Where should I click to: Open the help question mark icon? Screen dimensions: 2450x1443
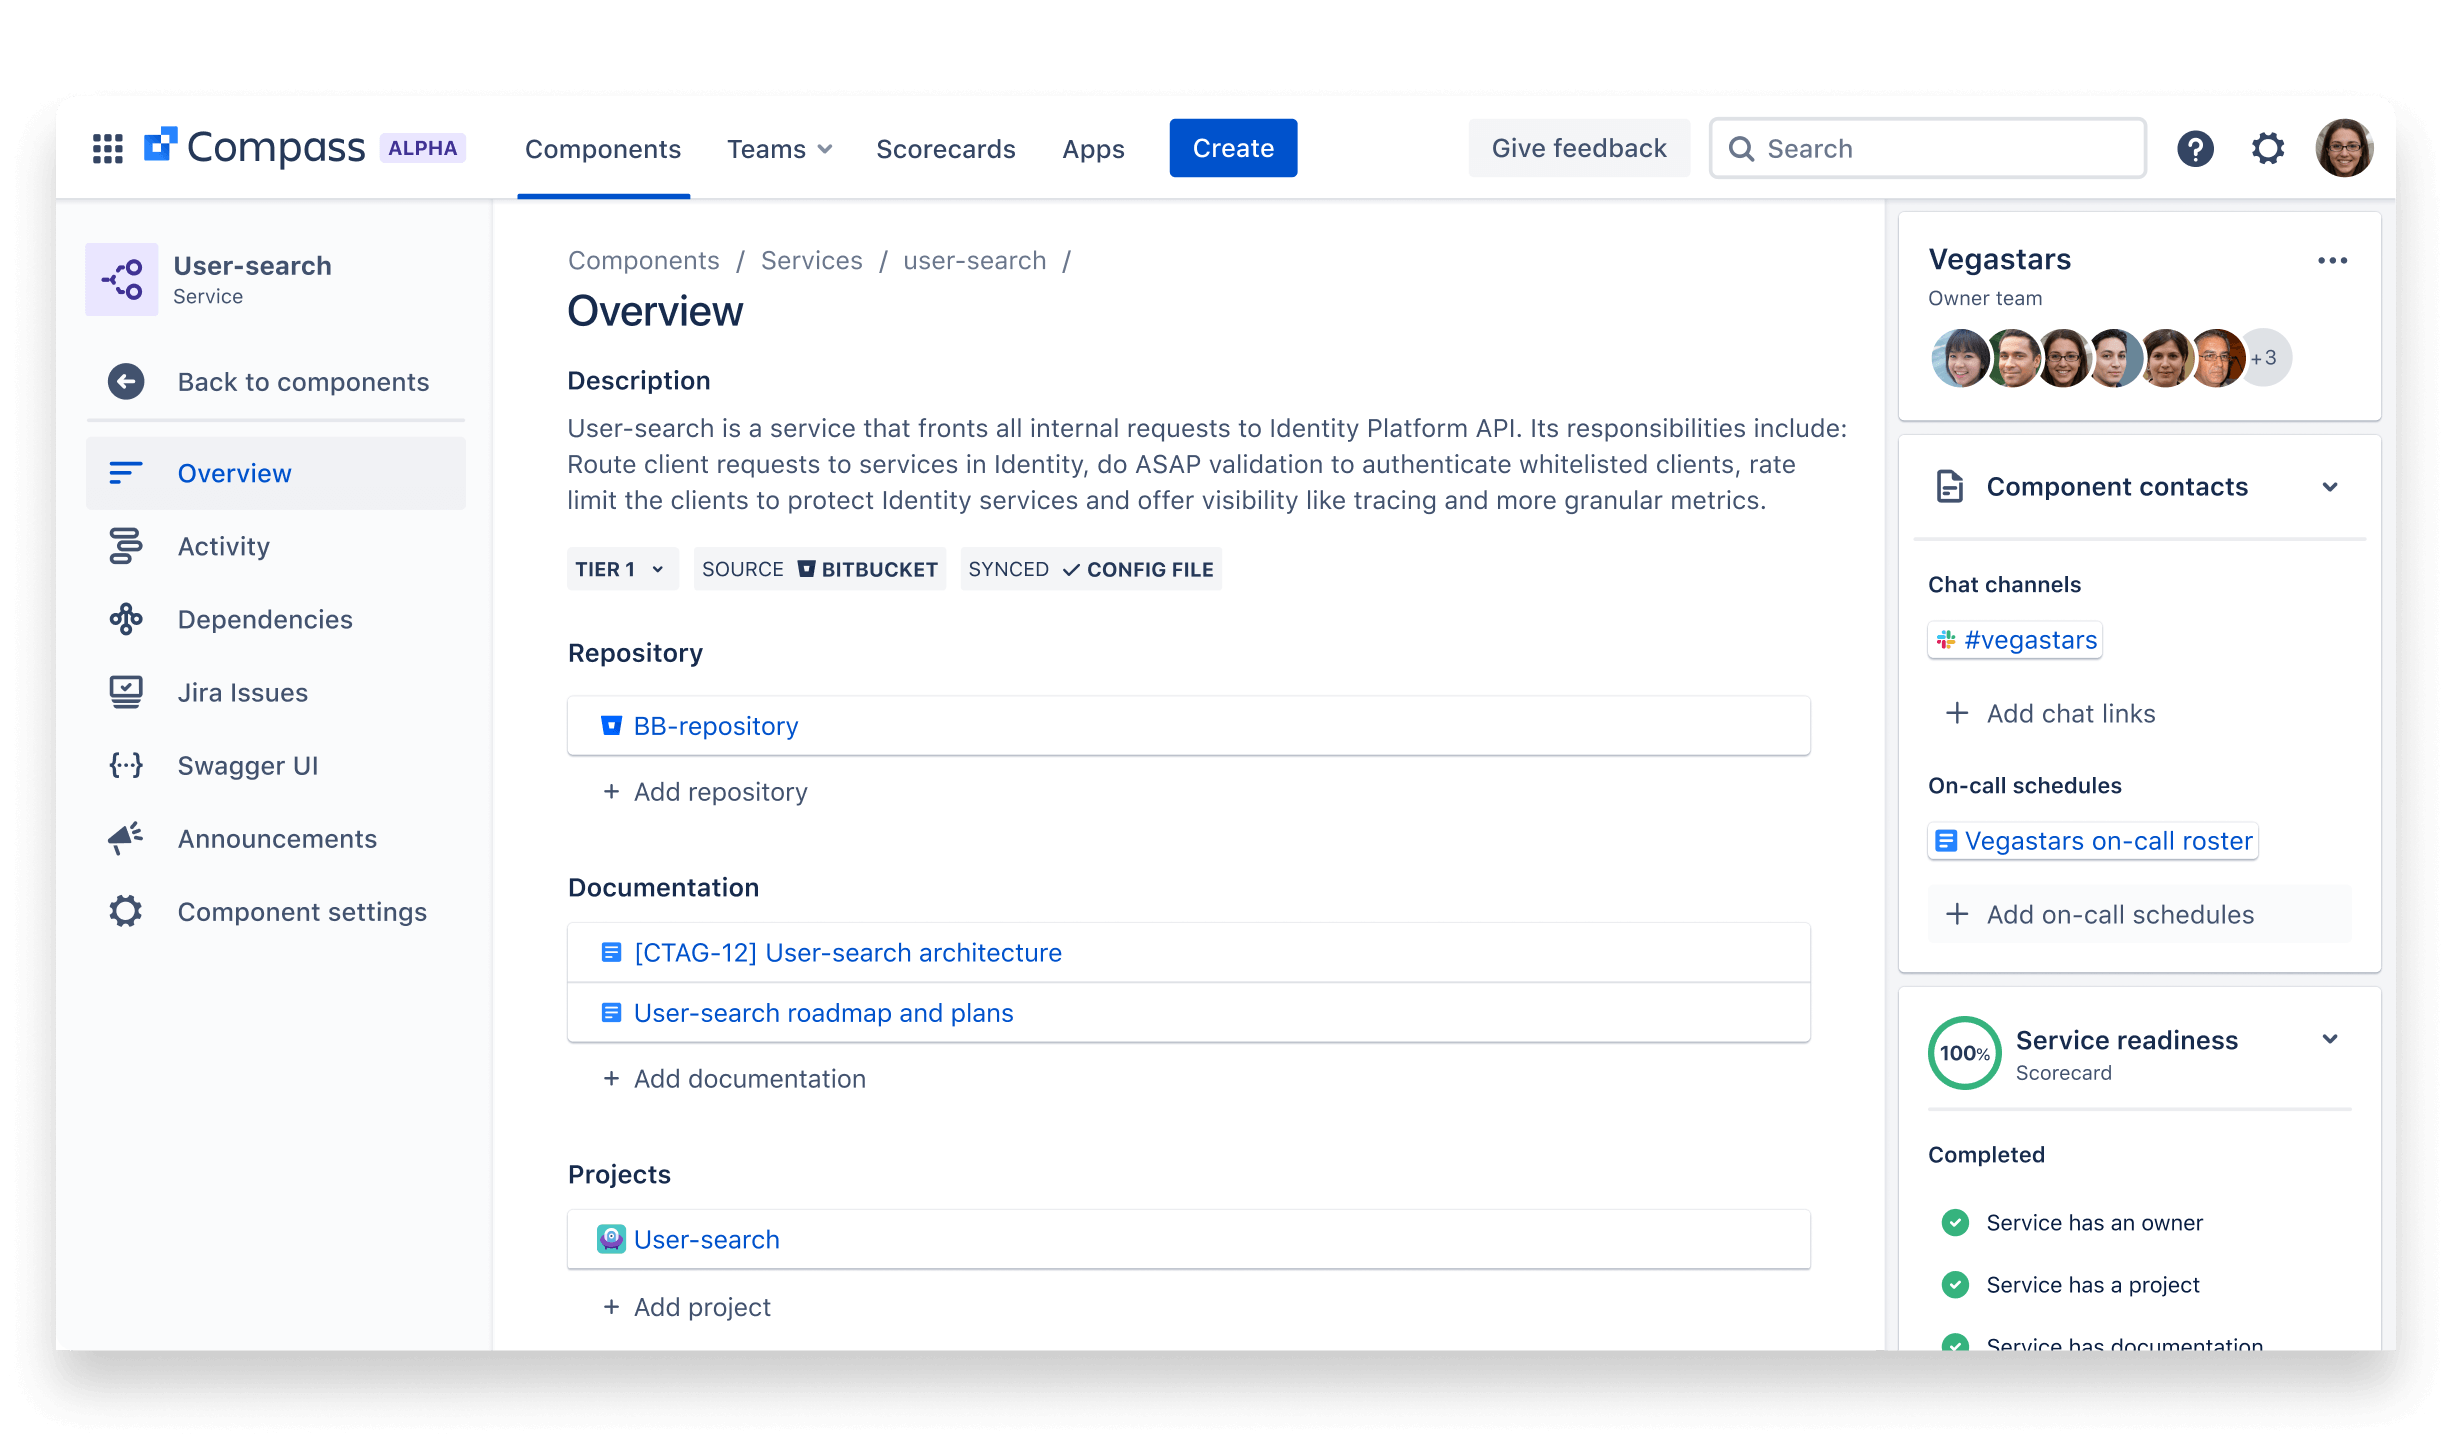[x=2195, y=149]
